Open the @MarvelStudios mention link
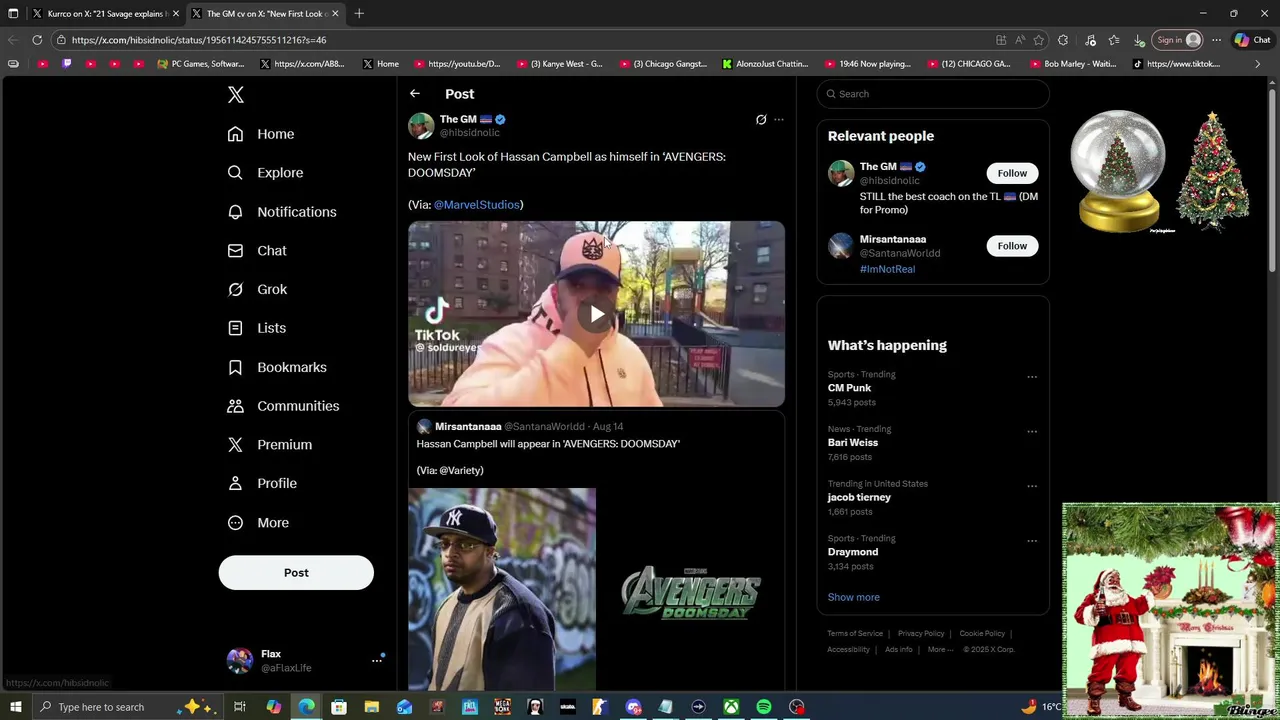 click(x=477, y=205)
